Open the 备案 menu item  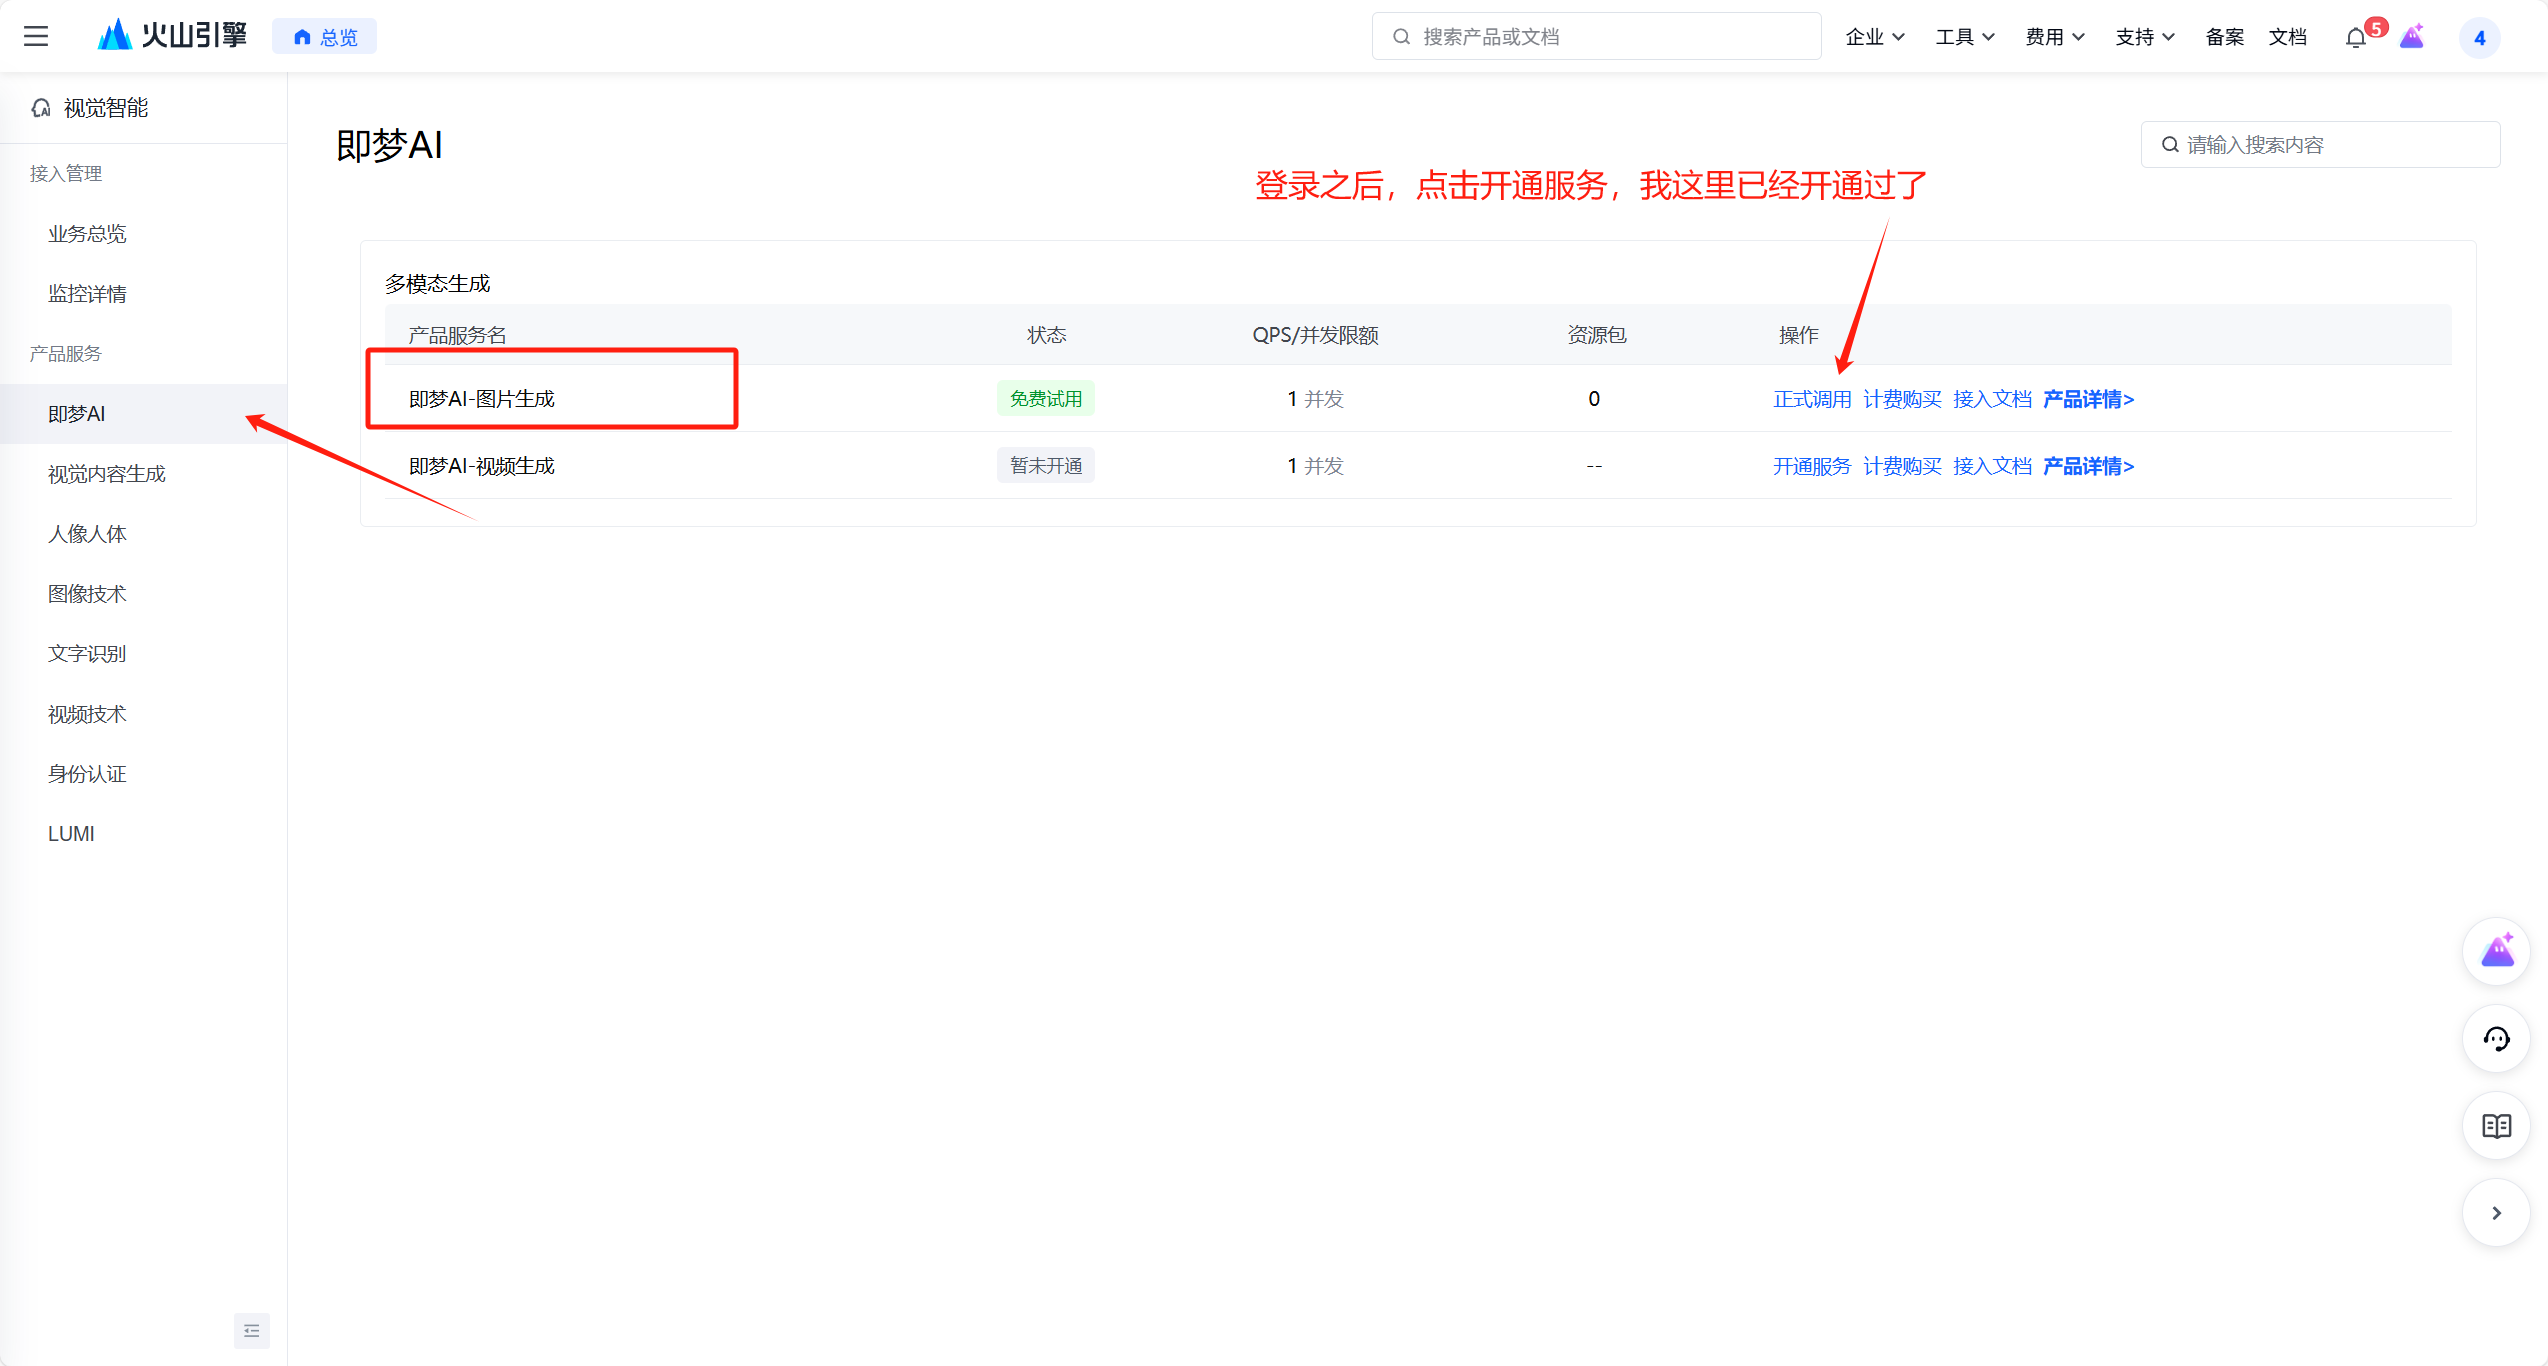pos(2224,37)
